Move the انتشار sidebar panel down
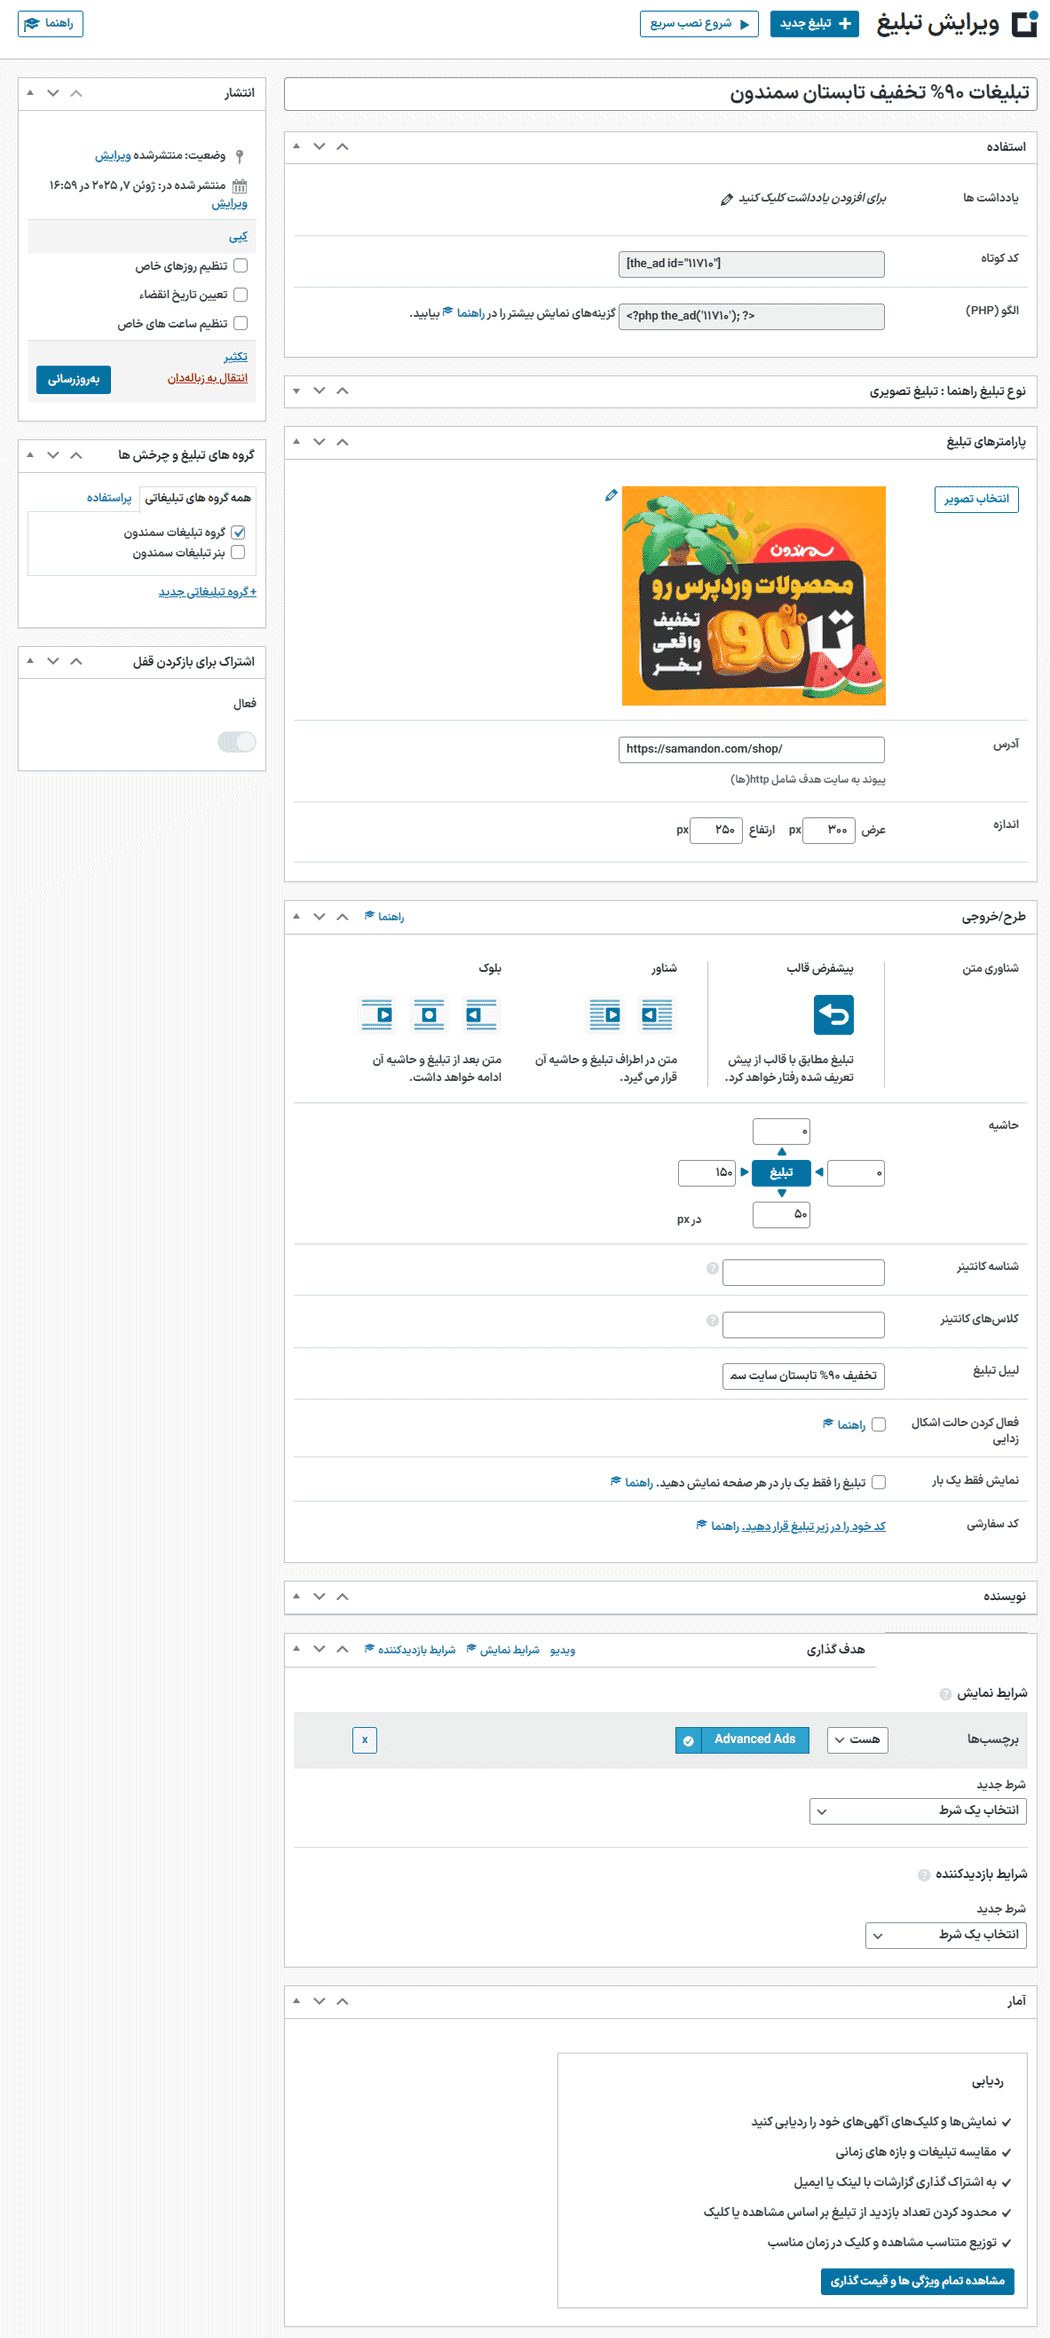The height and width of the screenshot is (2338, 1050). tap(53, 93)
